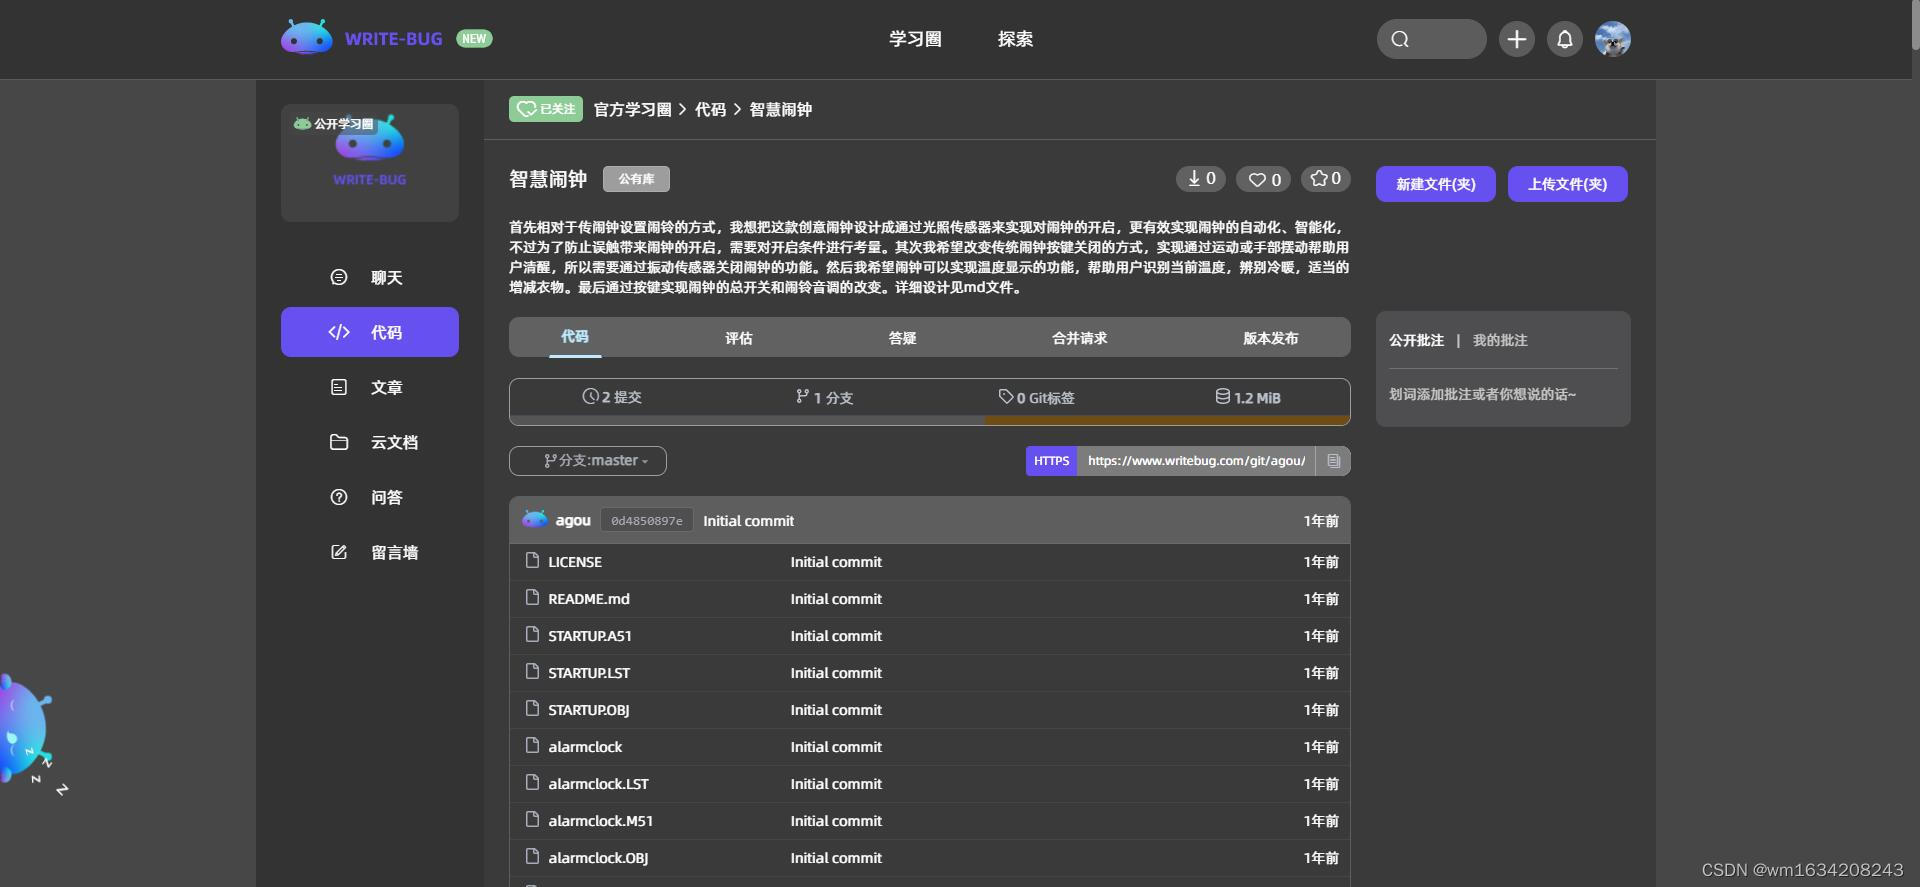The width and height of the screenshot is (1920, 887).
Task: Toggle the 已关注 follow button
Action: [546, 109]
